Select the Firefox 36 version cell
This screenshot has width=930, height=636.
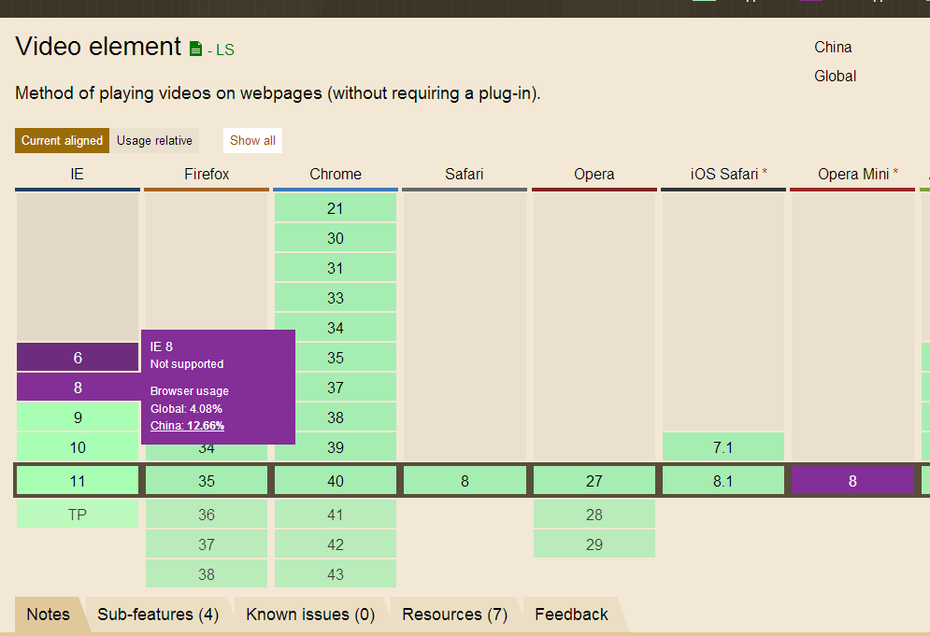tap(206, 514)
